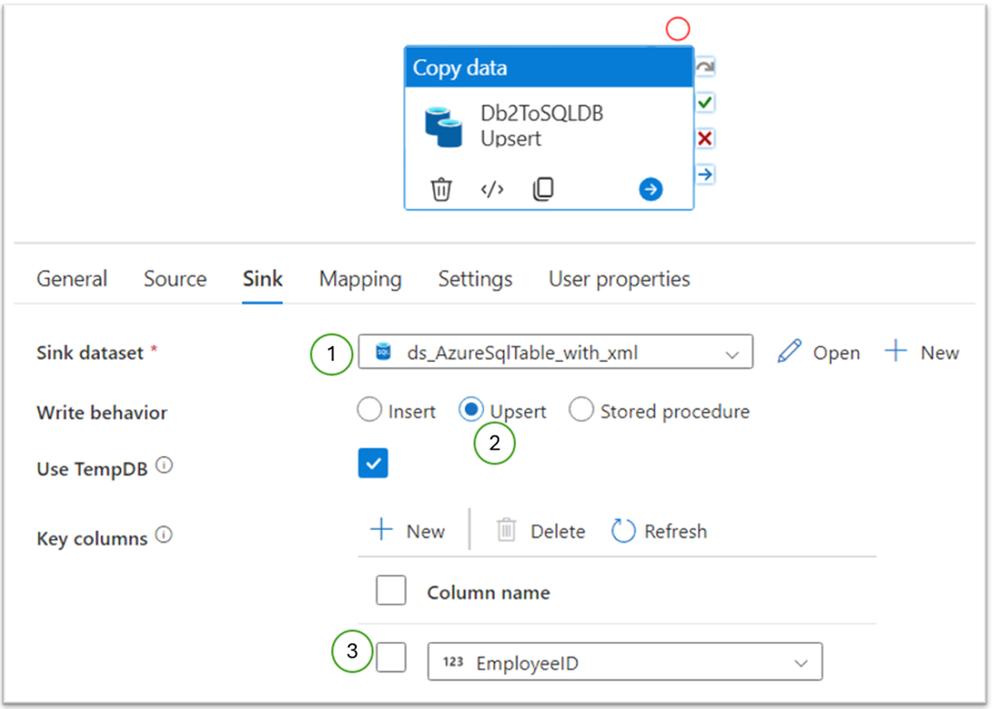Check the EmployeeID row checkbox
Screen dimensions: 999x709
coord(391,657)
